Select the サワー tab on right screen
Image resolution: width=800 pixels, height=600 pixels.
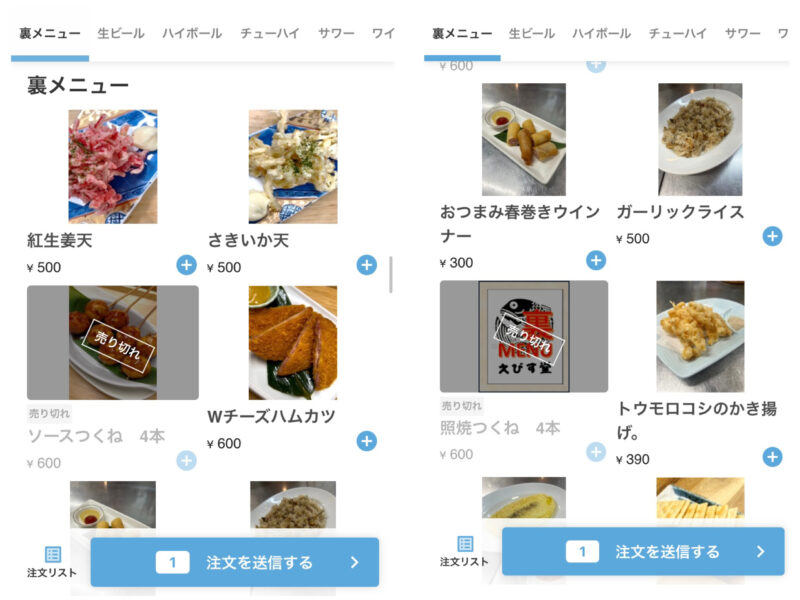742,34
